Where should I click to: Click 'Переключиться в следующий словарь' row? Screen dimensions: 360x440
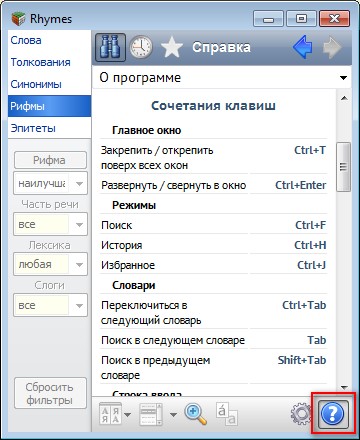point(151,313)
